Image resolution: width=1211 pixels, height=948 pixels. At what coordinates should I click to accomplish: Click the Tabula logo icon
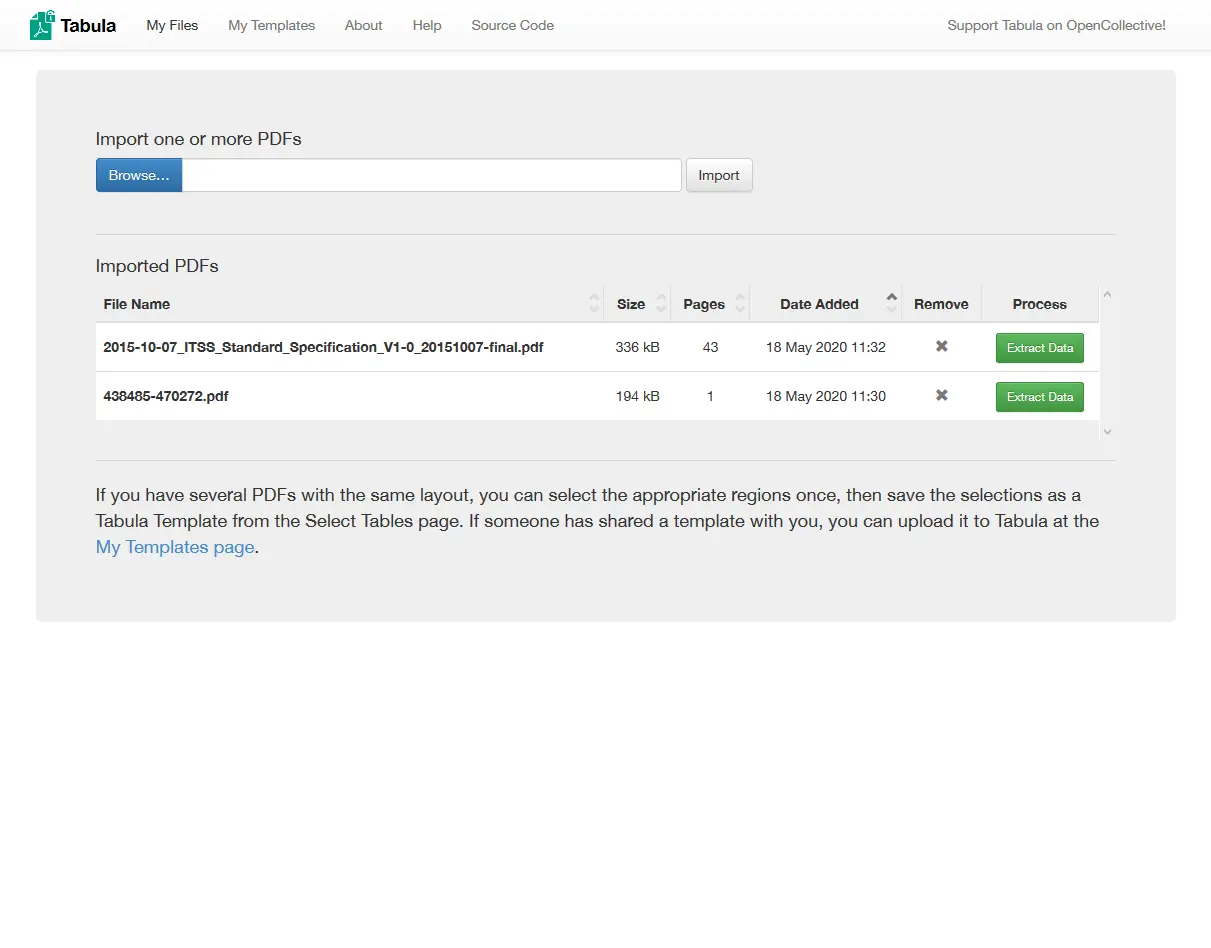pos(42,25)
